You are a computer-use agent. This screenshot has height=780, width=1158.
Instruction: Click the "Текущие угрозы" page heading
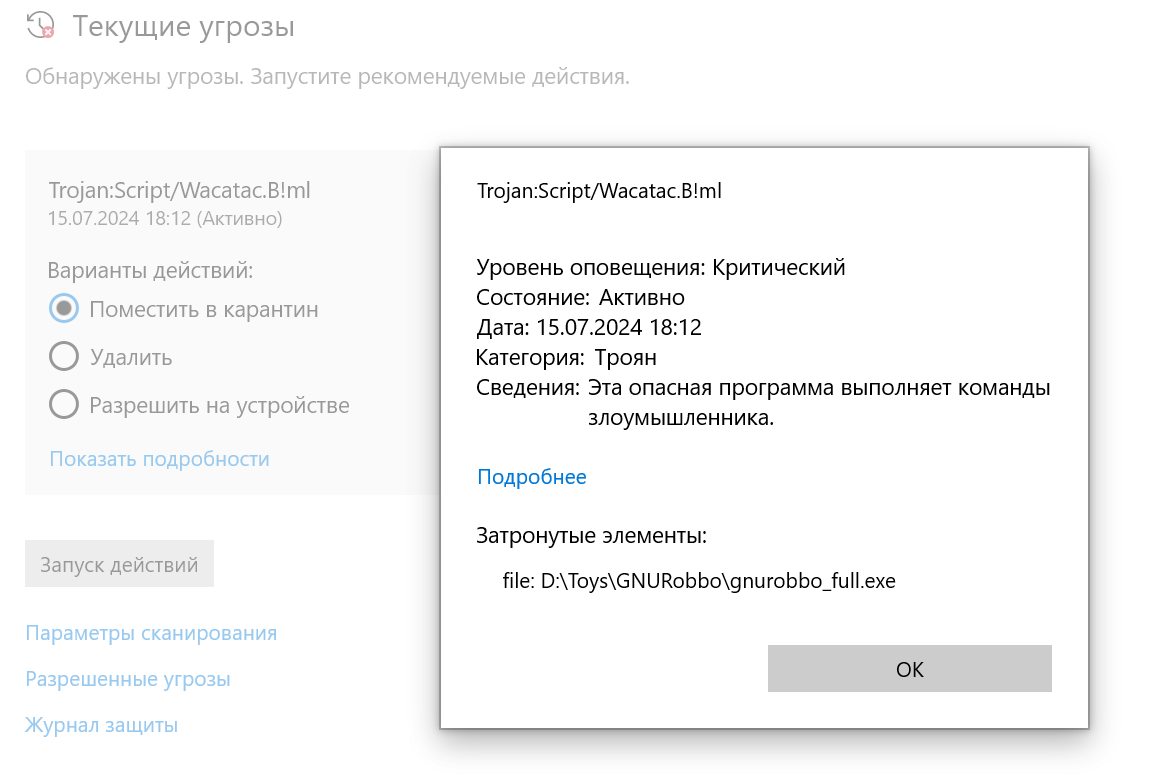point(184,27)
